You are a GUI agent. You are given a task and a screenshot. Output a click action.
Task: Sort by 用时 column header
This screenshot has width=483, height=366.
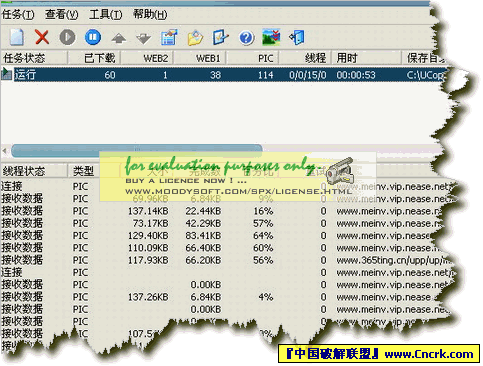366,58
